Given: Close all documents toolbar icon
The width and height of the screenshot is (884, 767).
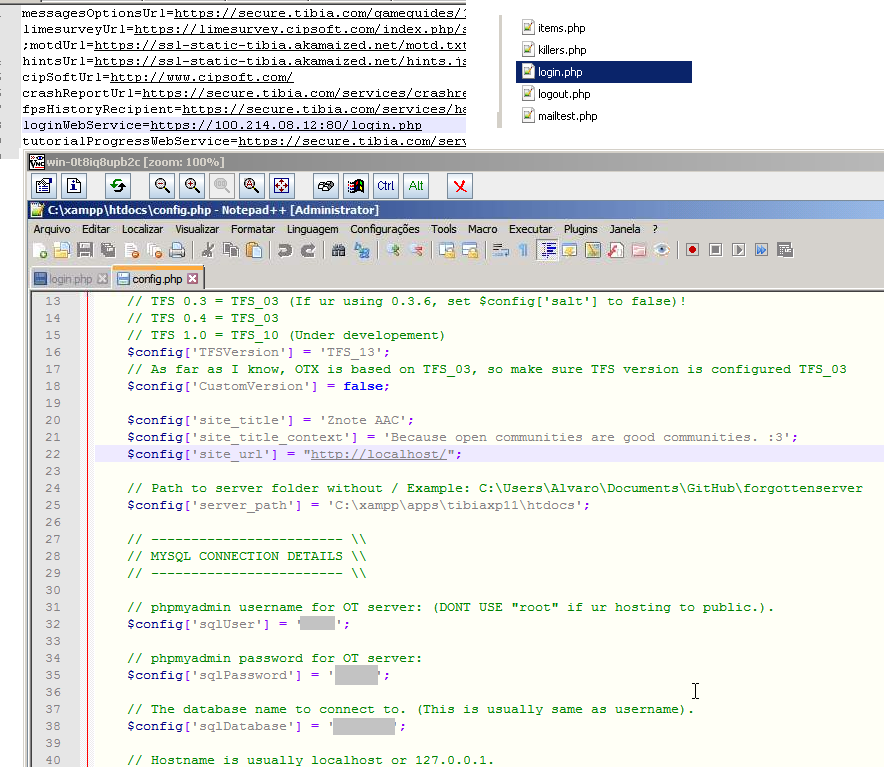Looking at the screenshot, I should click(154, 250).
